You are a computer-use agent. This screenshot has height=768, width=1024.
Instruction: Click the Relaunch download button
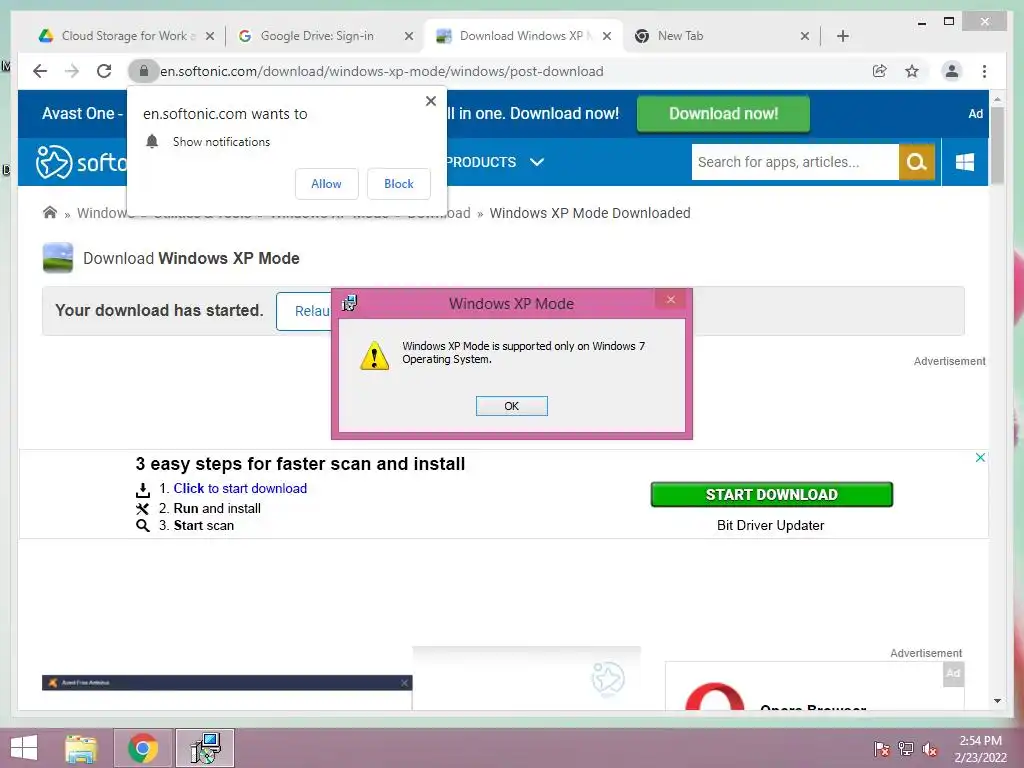click(x=305, y=311)
